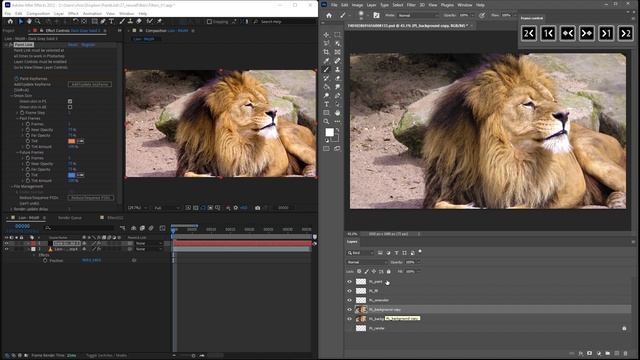Viewport: 640px width, 360px height.
Task: Click Photoshop foreground color swatch
Action: (x=329, y=132)
